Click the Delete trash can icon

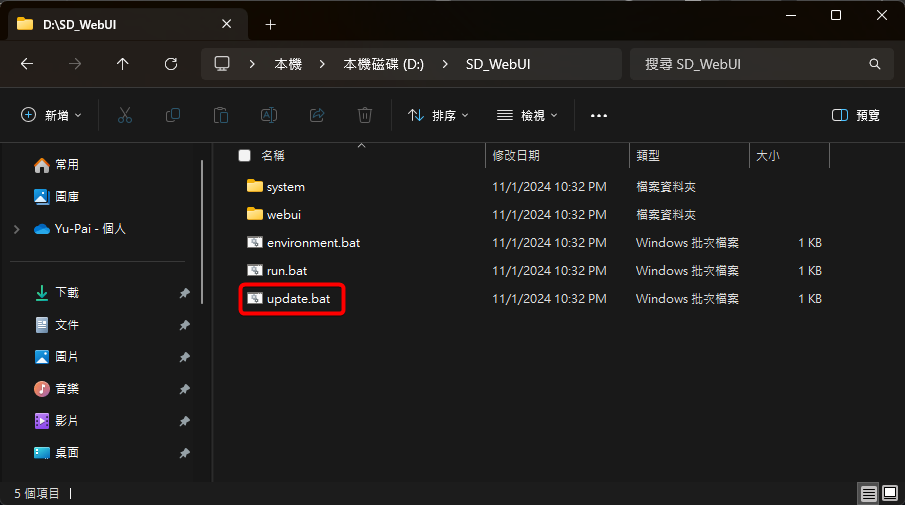click(x=365, y=115)
